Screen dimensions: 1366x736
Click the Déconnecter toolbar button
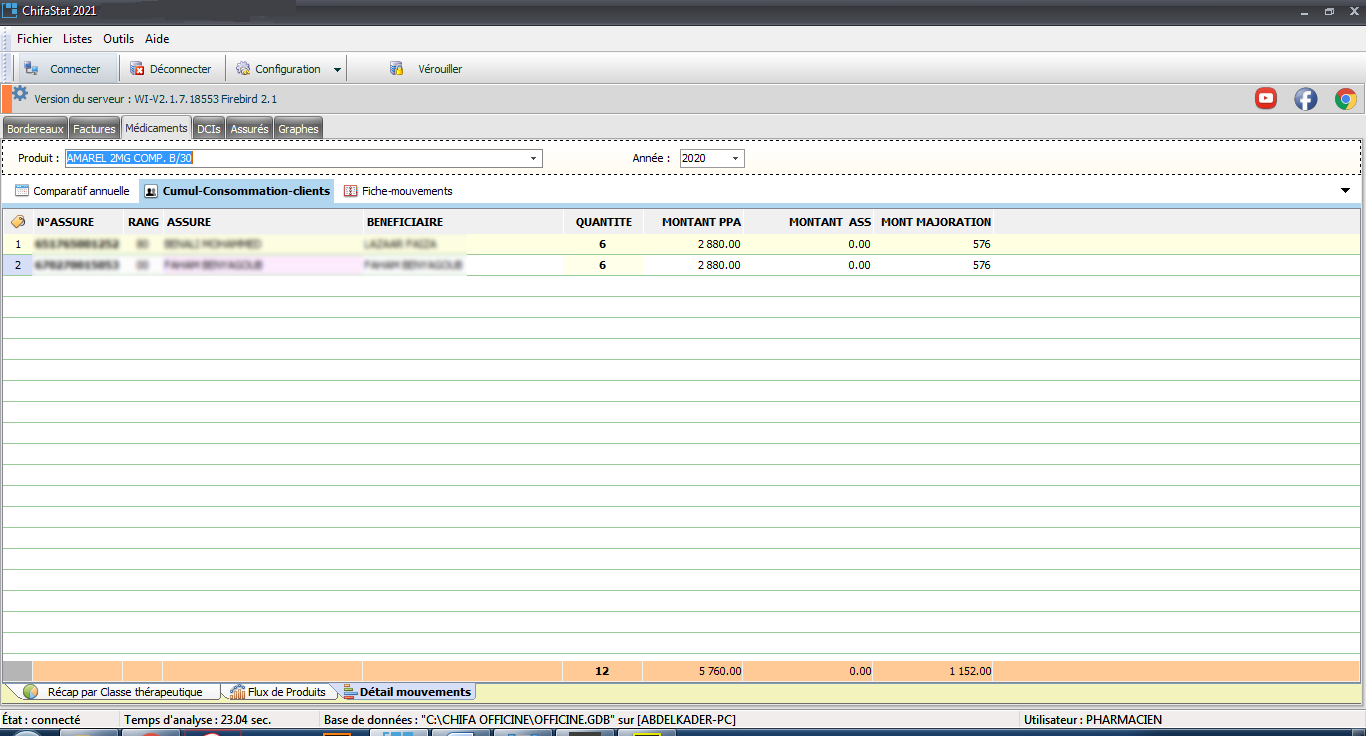171,69
